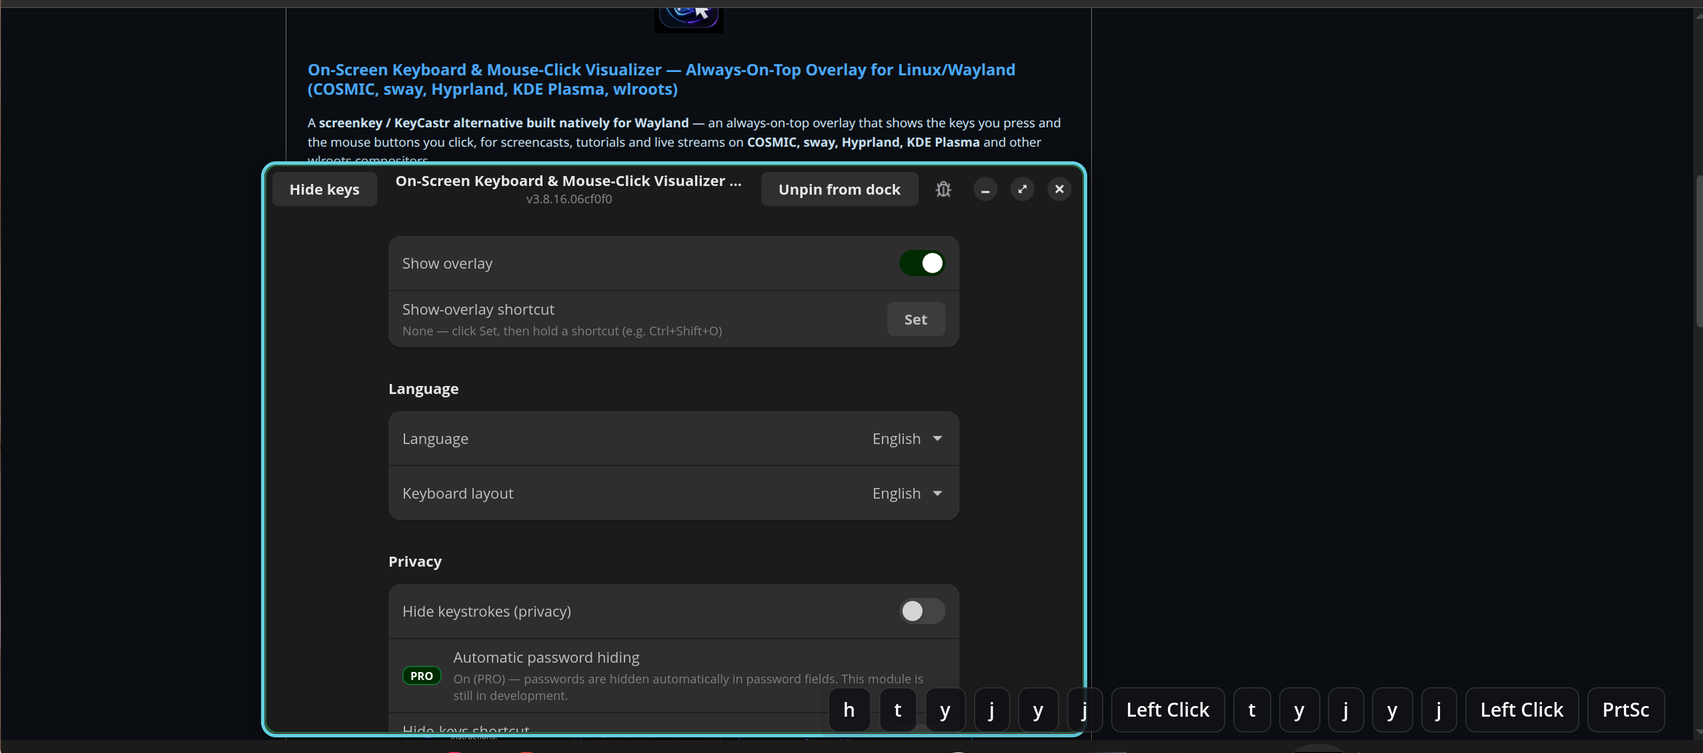Set the show-overlay shortcut
Screen dimensions: 1703x753
click(x=915, y=319)
